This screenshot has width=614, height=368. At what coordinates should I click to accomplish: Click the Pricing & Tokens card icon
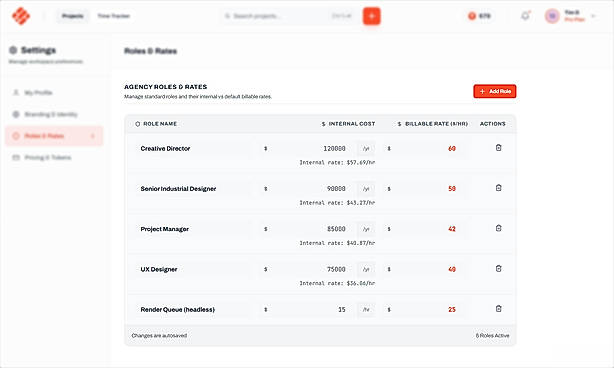[16, 157]
